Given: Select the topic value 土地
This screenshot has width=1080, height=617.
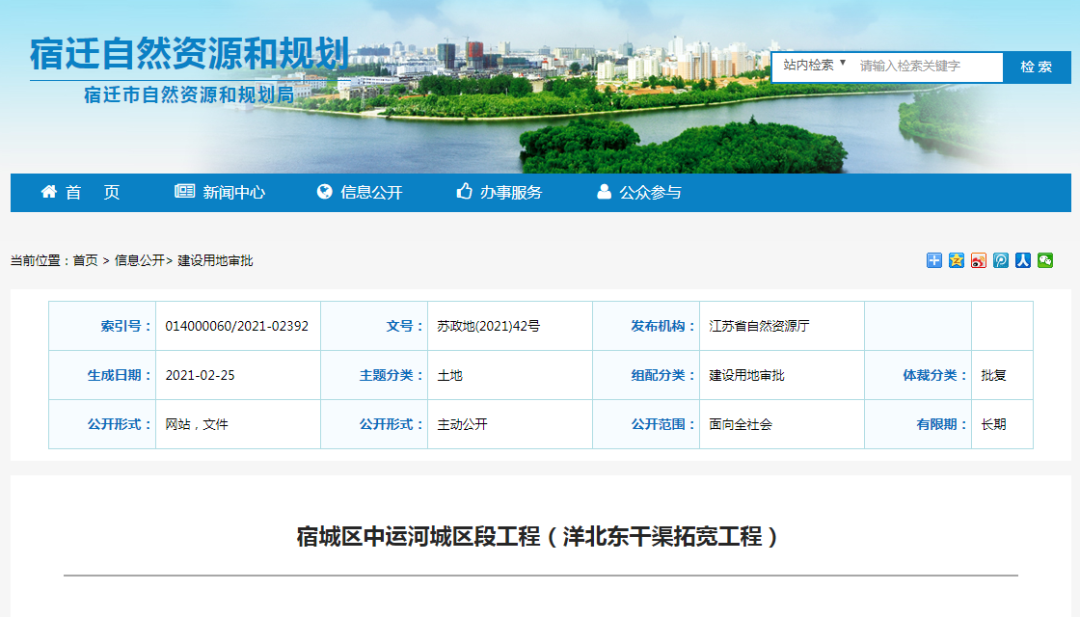Looking at the screenshot, I should [x=450, y=375].
